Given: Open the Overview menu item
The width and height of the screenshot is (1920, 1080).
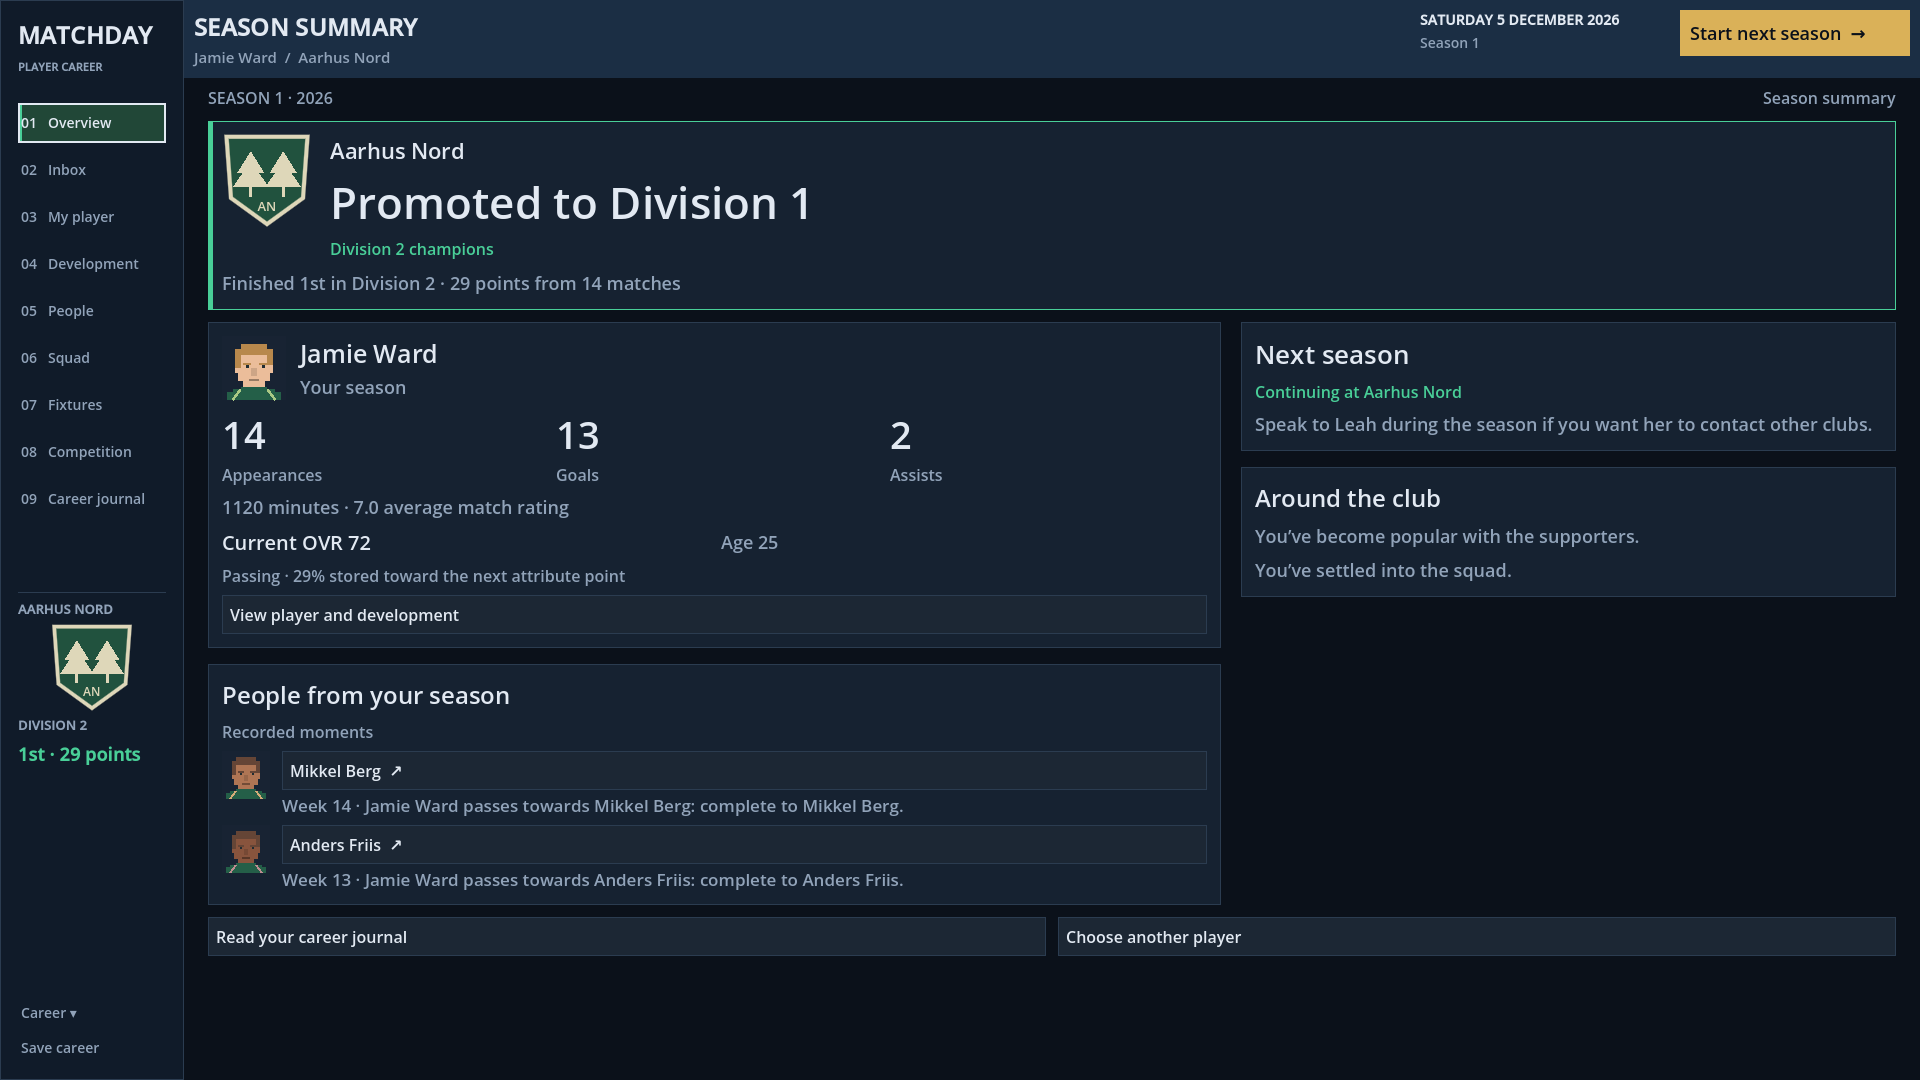Looking at the screenshot, I should click(x=92, y=123).
